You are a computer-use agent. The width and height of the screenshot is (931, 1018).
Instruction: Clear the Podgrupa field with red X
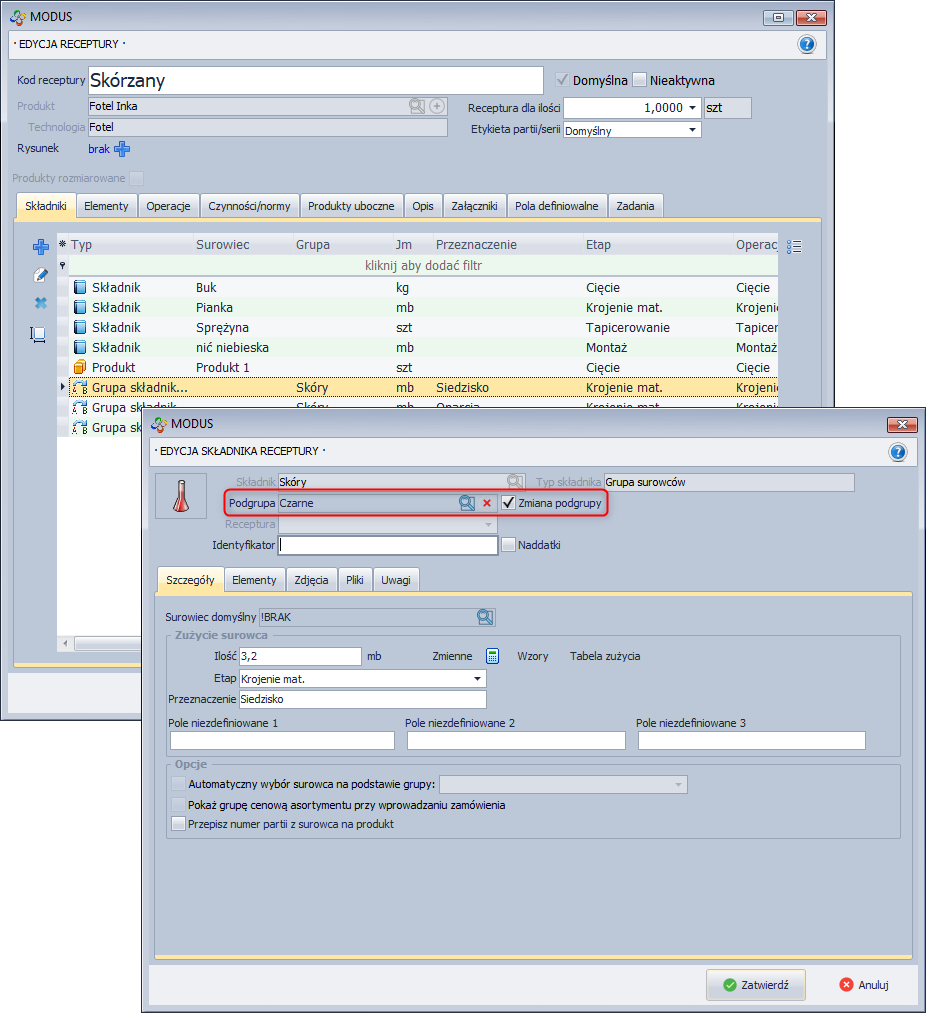[487, 503]
